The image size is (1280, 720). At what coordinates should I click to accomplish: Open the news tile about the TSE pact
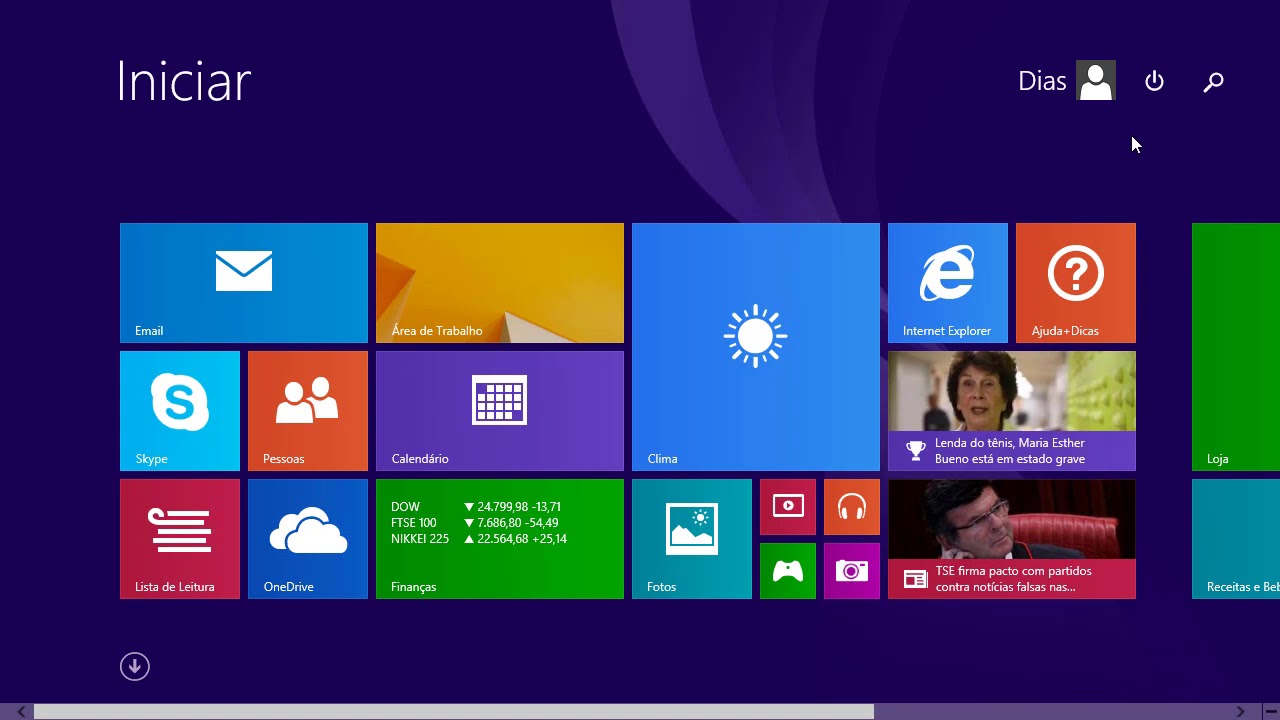pyautogui.click(x=1012, y=539)
